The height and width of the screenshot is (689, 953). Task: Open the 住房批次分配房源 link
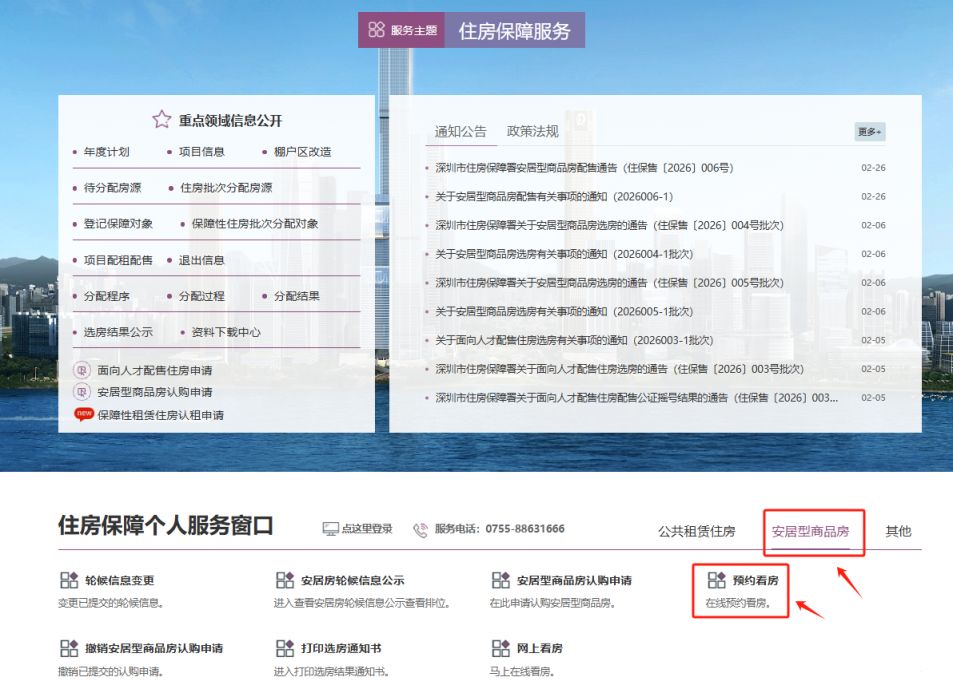226,188
